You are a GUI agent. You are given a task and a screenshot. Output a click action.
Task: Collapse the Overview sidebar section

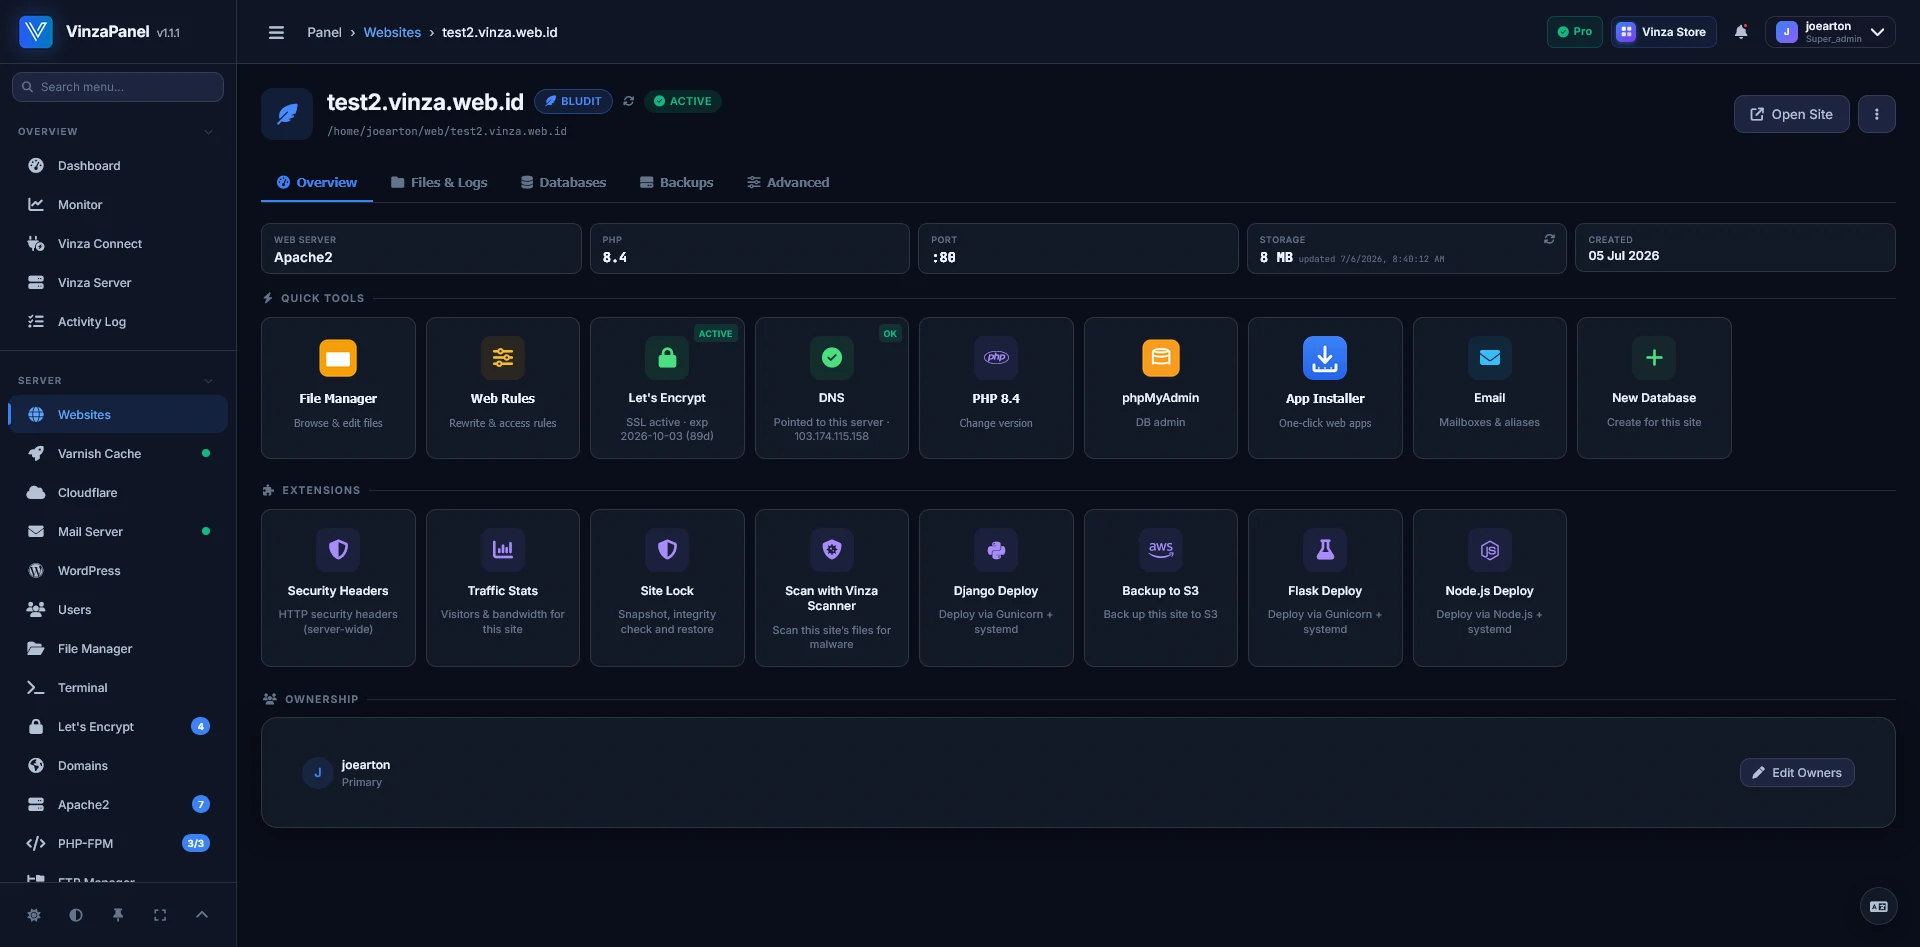coord(208,132)
